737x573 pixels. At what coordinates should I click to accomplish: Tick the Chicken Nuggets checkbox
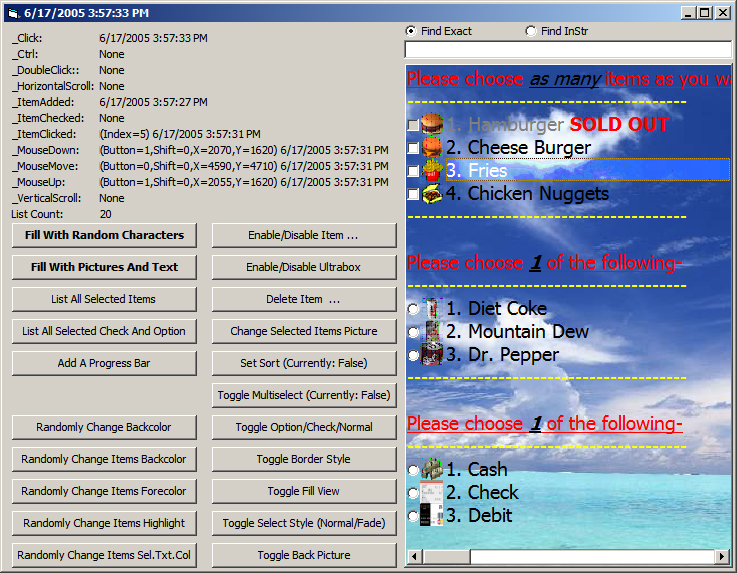(x=413, y=194)
